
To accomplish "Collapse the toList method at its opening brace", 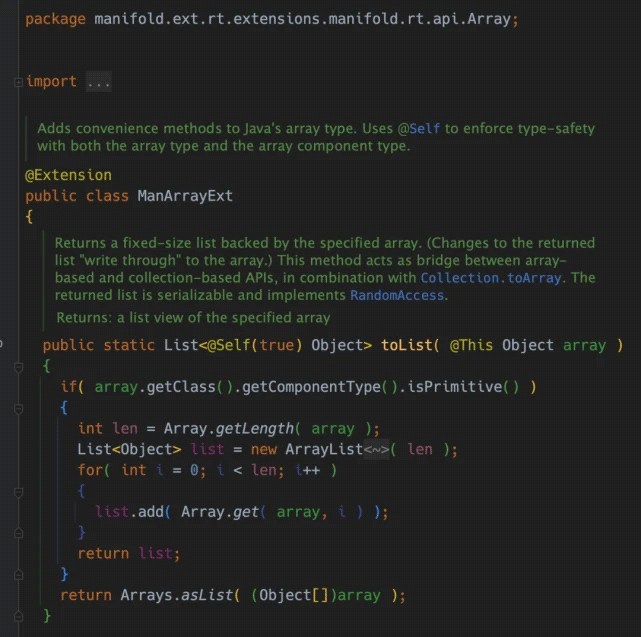I will pyautogui.click(x=18, y=367).
